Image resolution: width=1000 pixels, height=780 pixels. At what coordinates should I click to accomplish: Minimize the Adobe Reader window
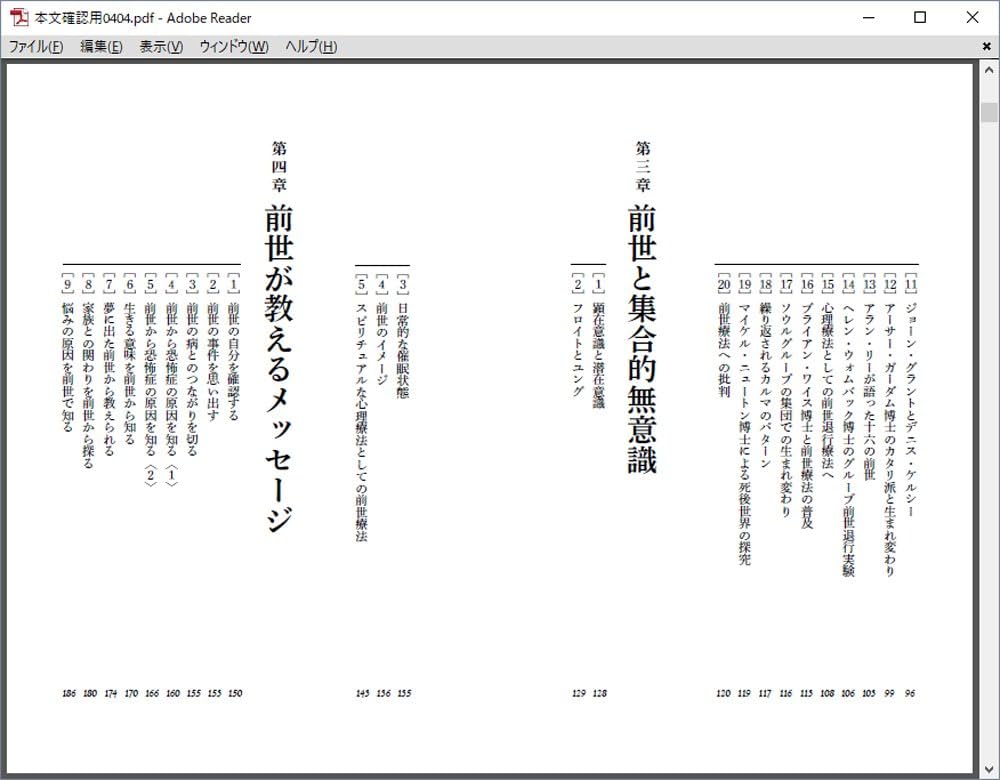pos(868,17)
